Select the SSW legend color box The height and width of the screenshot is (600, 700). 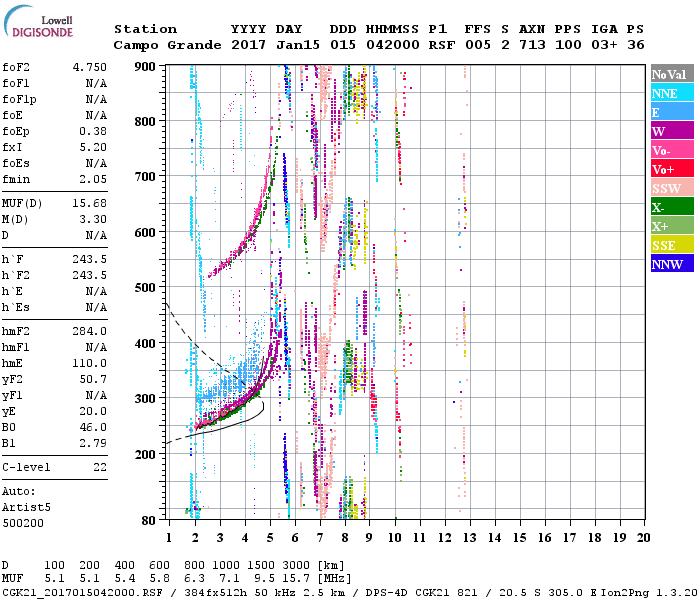tap(669, 188)
